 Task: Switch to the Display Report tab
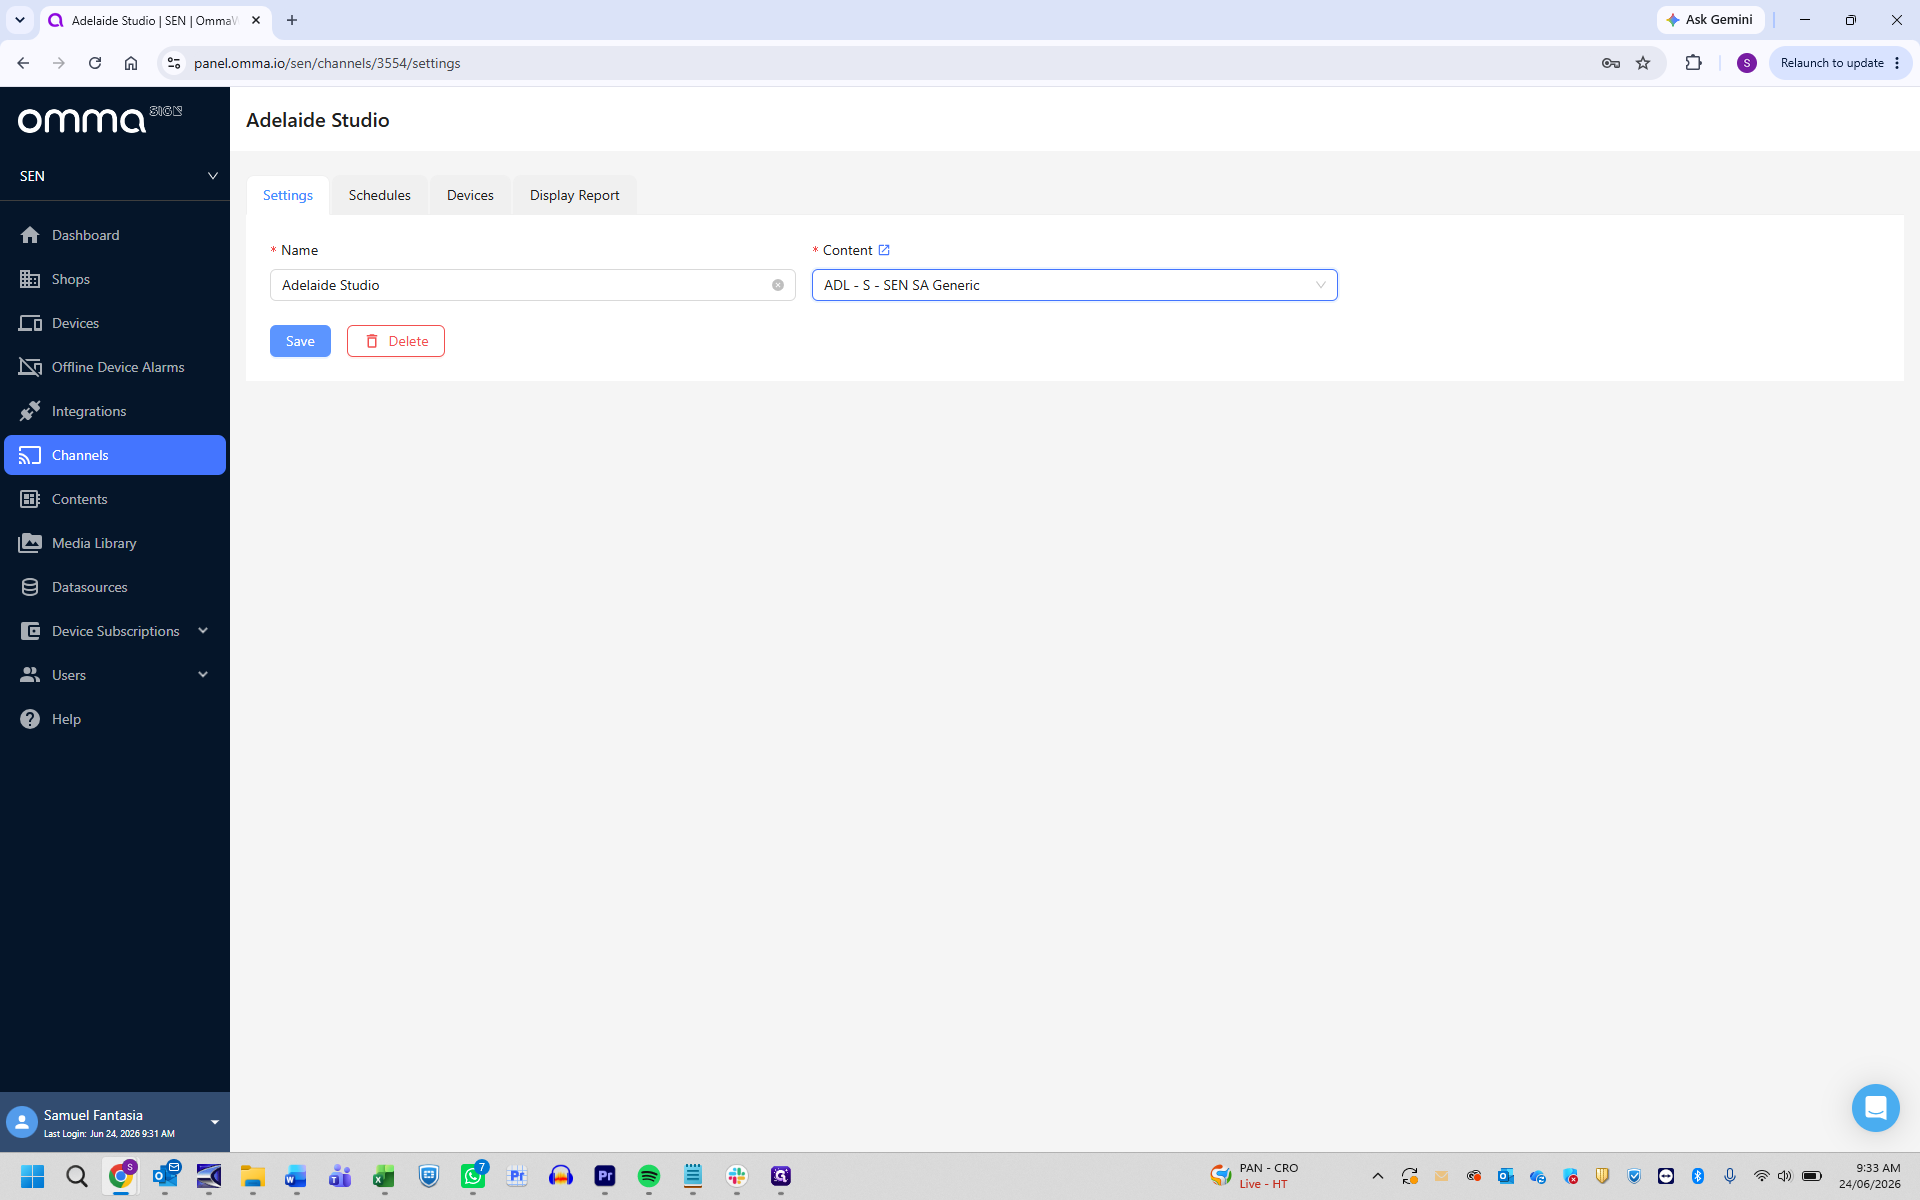pos(575,195)
